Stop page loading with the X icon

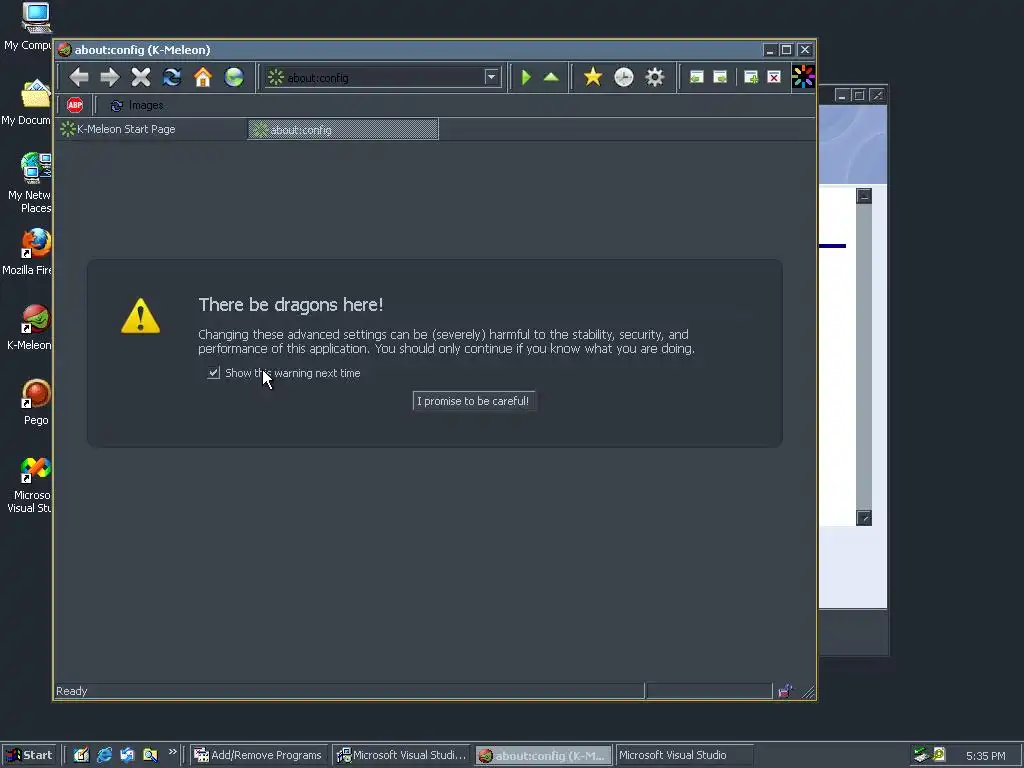140,77
